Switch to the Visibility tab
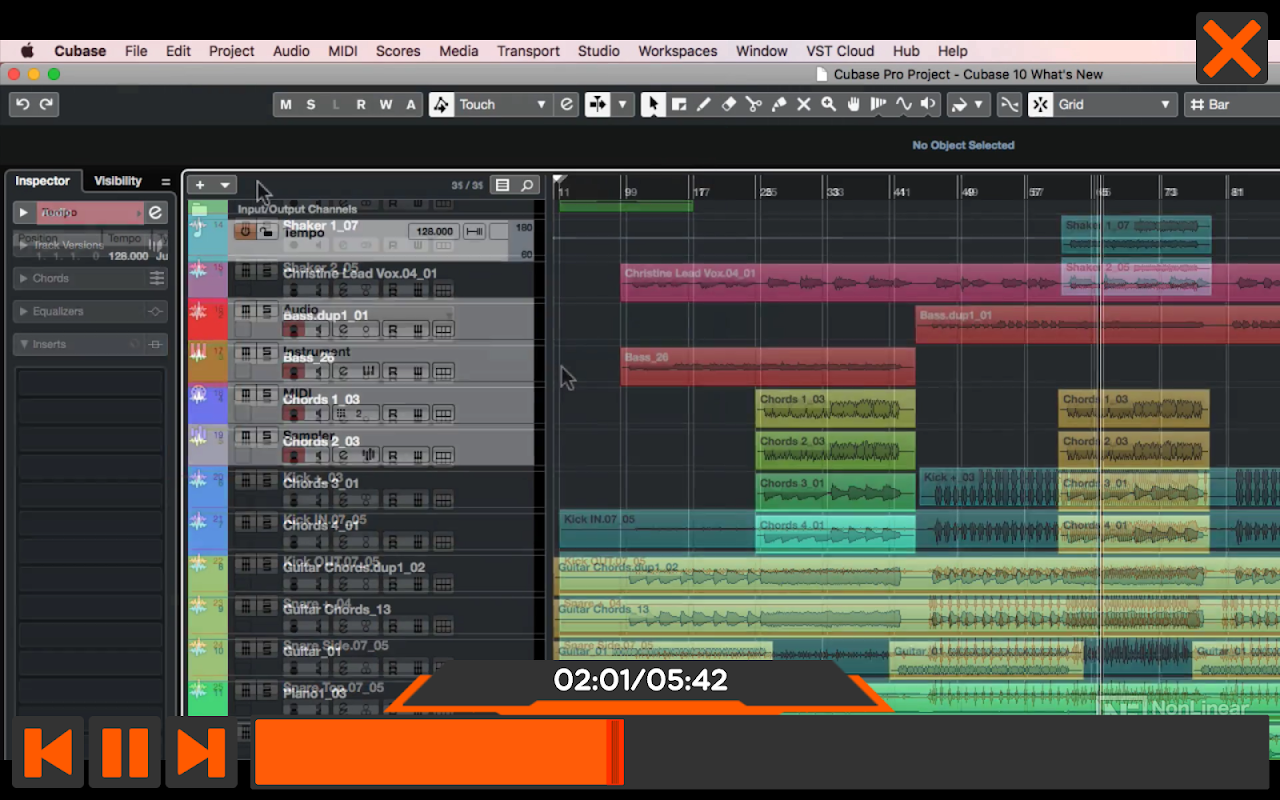Screen dimensions: 1280x800 click(x=118, y=181)
